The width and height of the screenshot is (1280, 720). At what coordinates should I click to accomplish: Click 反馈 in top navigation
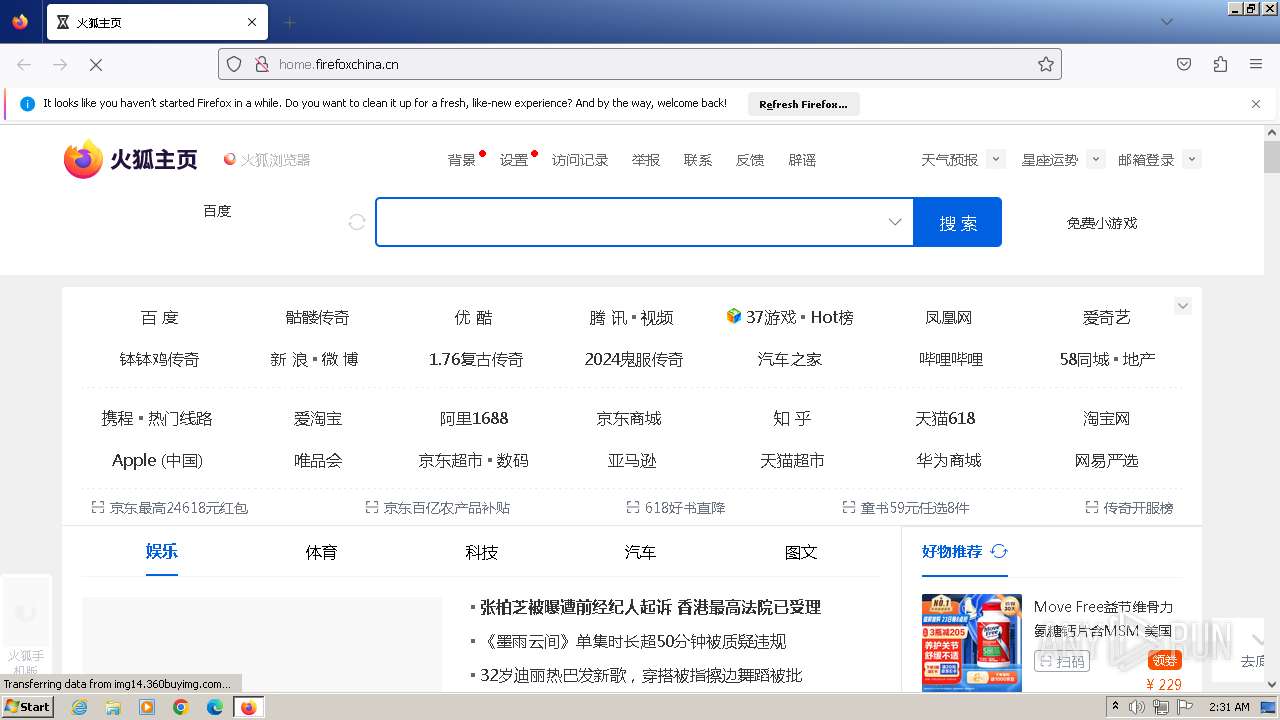point(750,160)
